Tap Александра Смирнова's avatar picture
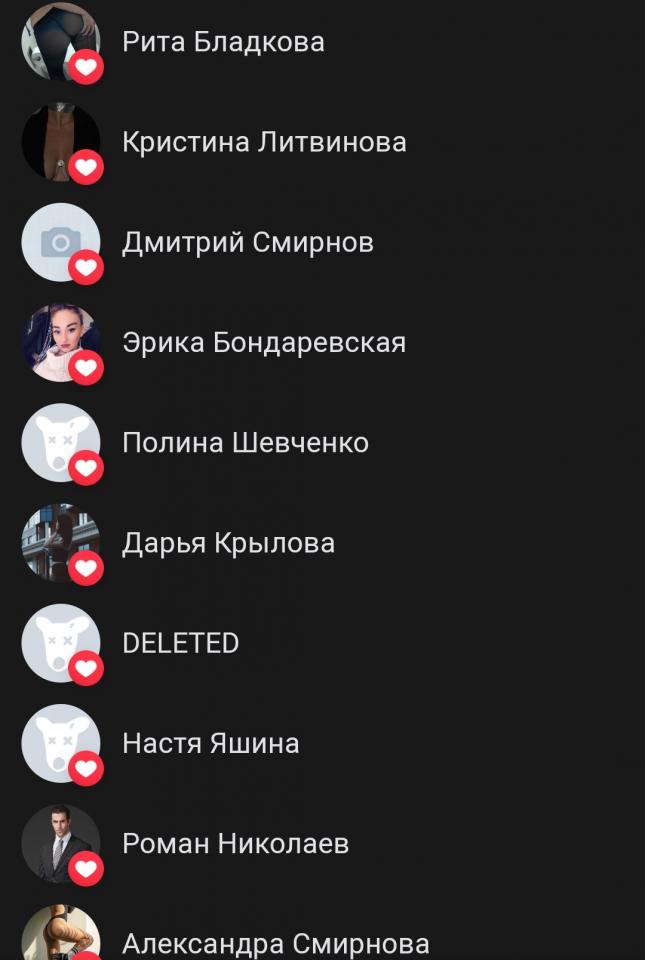645x960 pixels. pos(61,932)
